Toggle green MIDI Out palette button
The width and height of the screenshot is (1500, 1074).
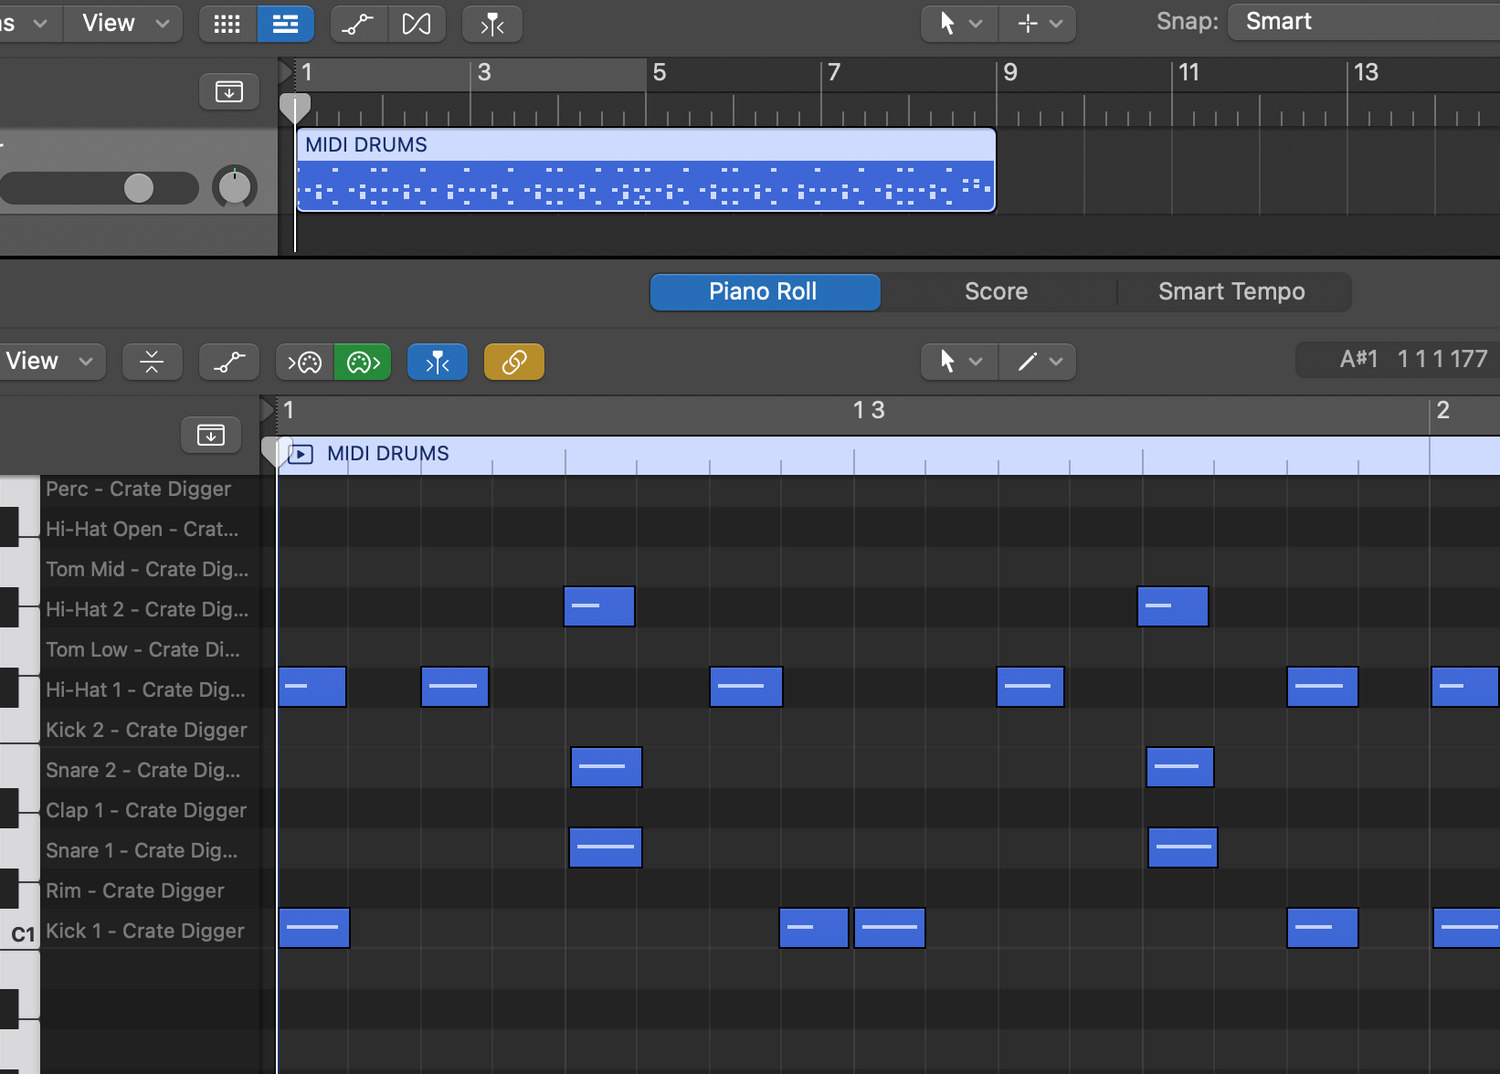pos(363,361)
